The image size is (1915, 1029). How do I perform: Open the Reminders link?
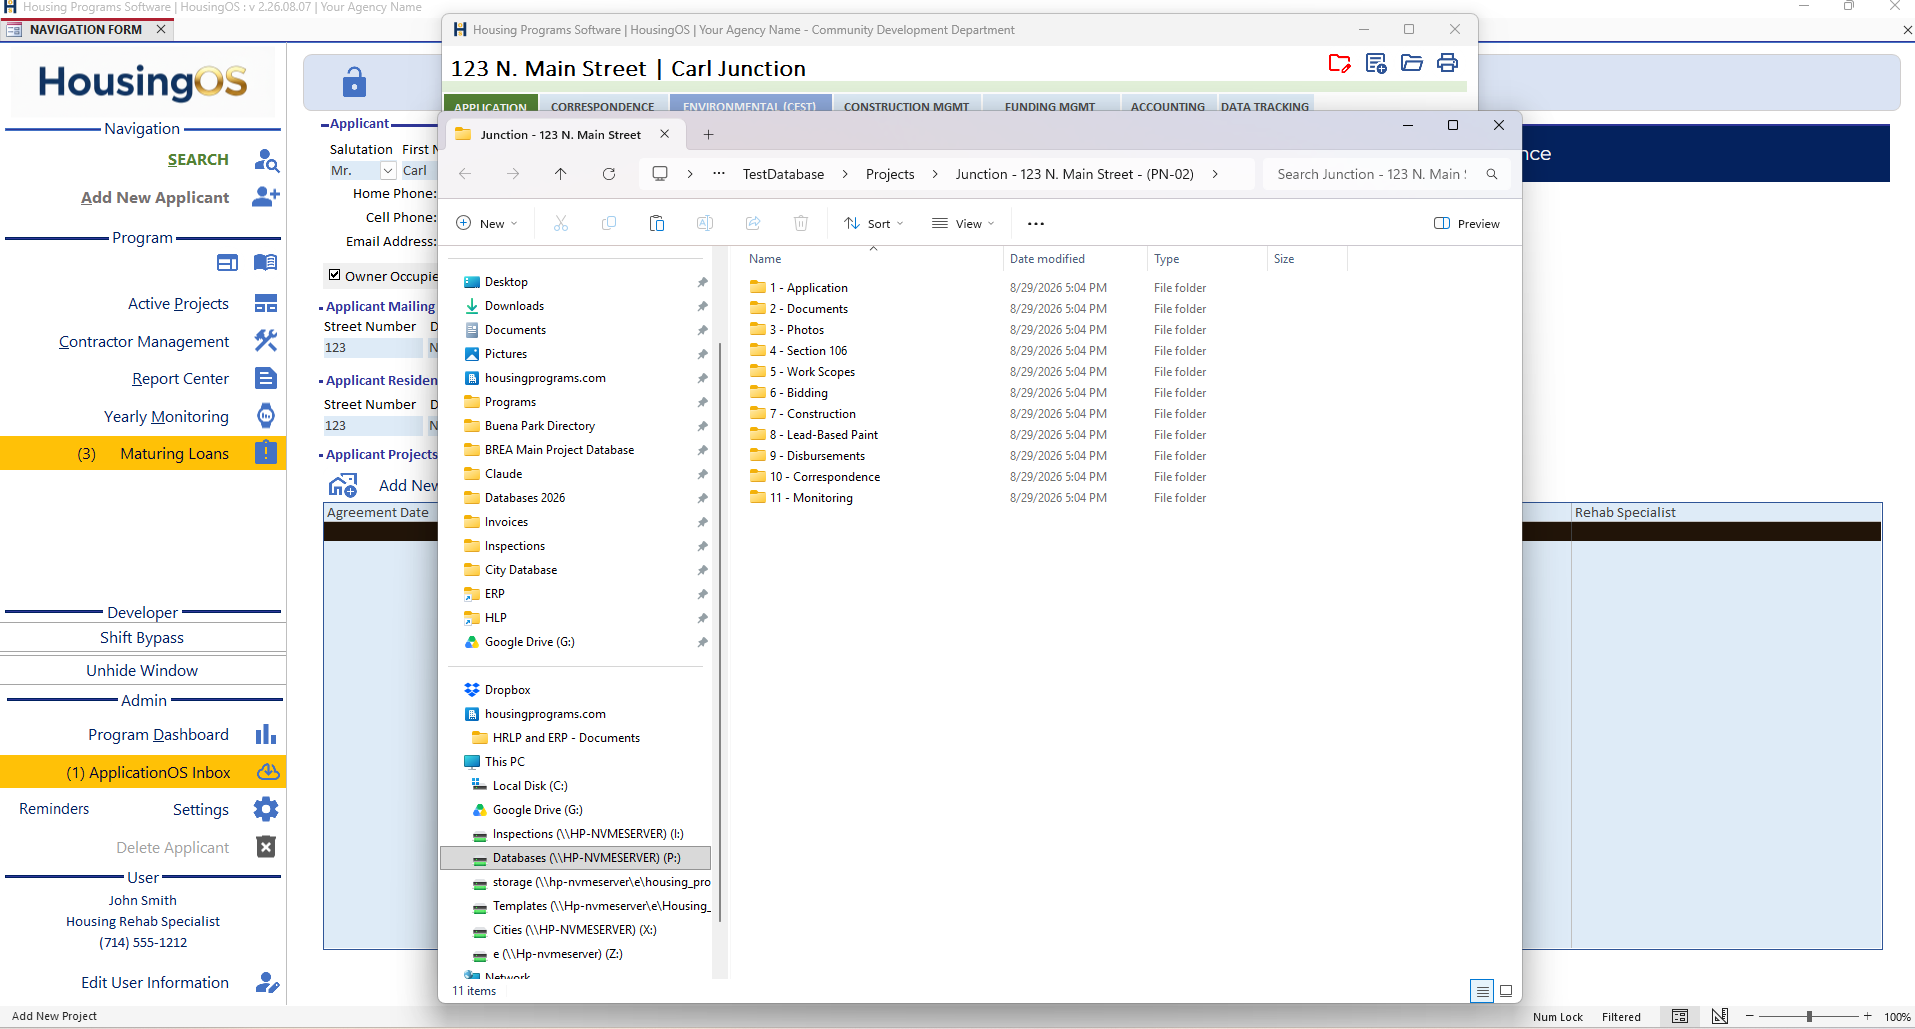54,809
